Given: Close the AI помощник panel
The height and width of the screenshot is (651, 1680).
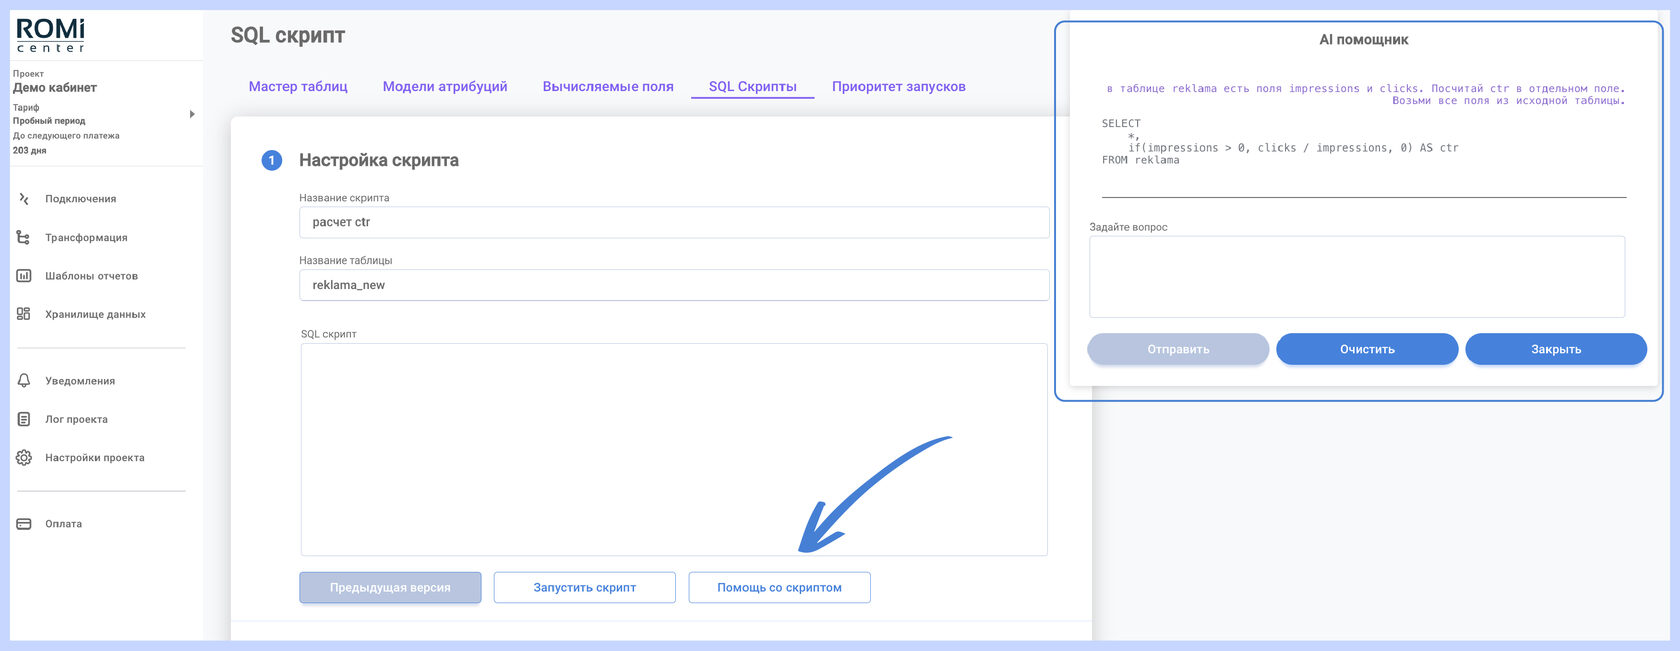Looking at the screenshot, I should click(x=1556, y=349).
